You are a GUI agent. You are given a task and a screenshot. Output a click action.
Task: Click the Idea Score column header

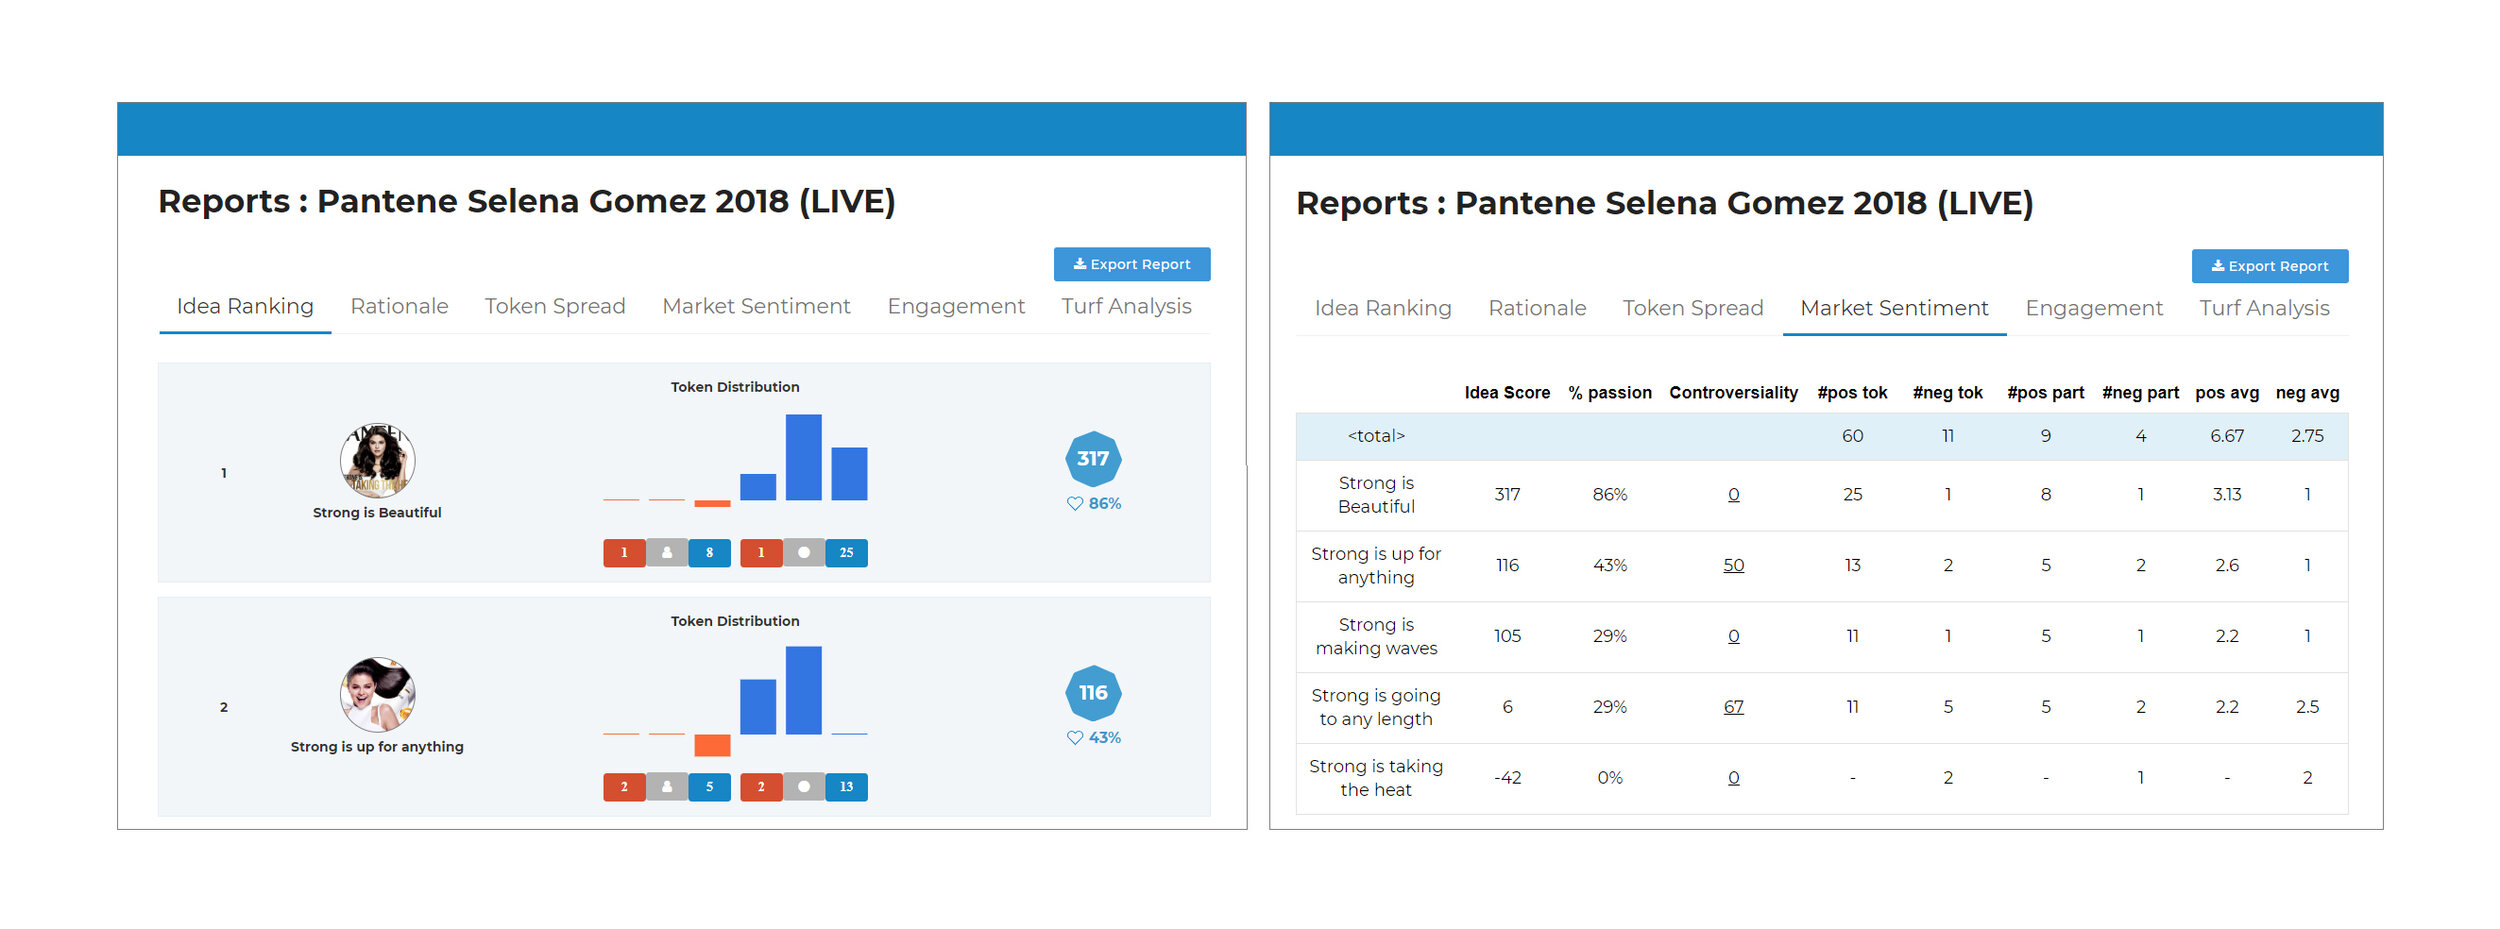(1507, 393)
